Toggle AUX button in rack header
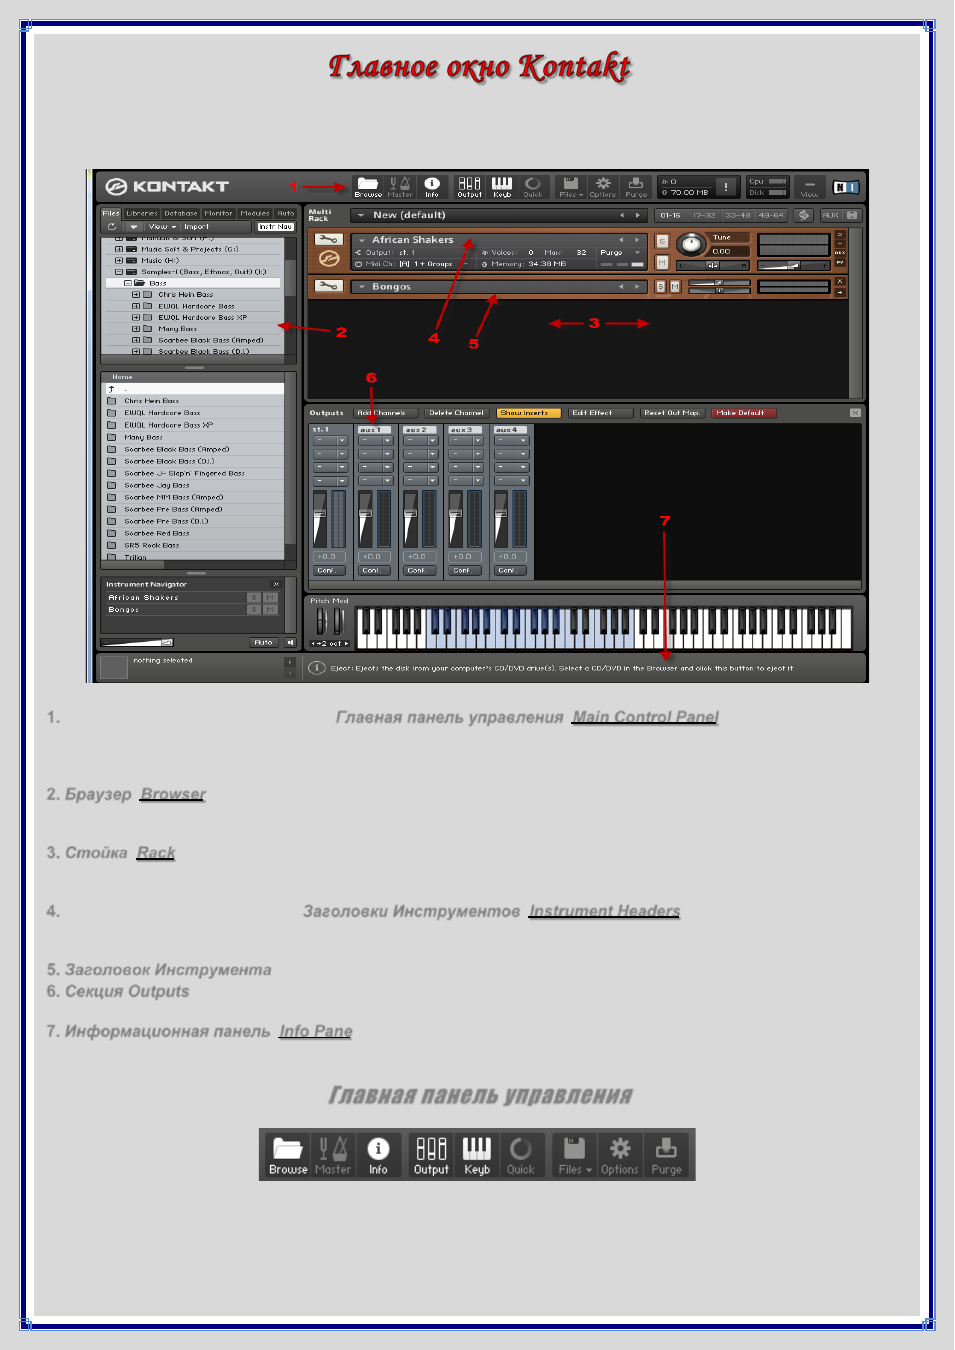Screen dimensions: 955x1350 pos(830,215)
